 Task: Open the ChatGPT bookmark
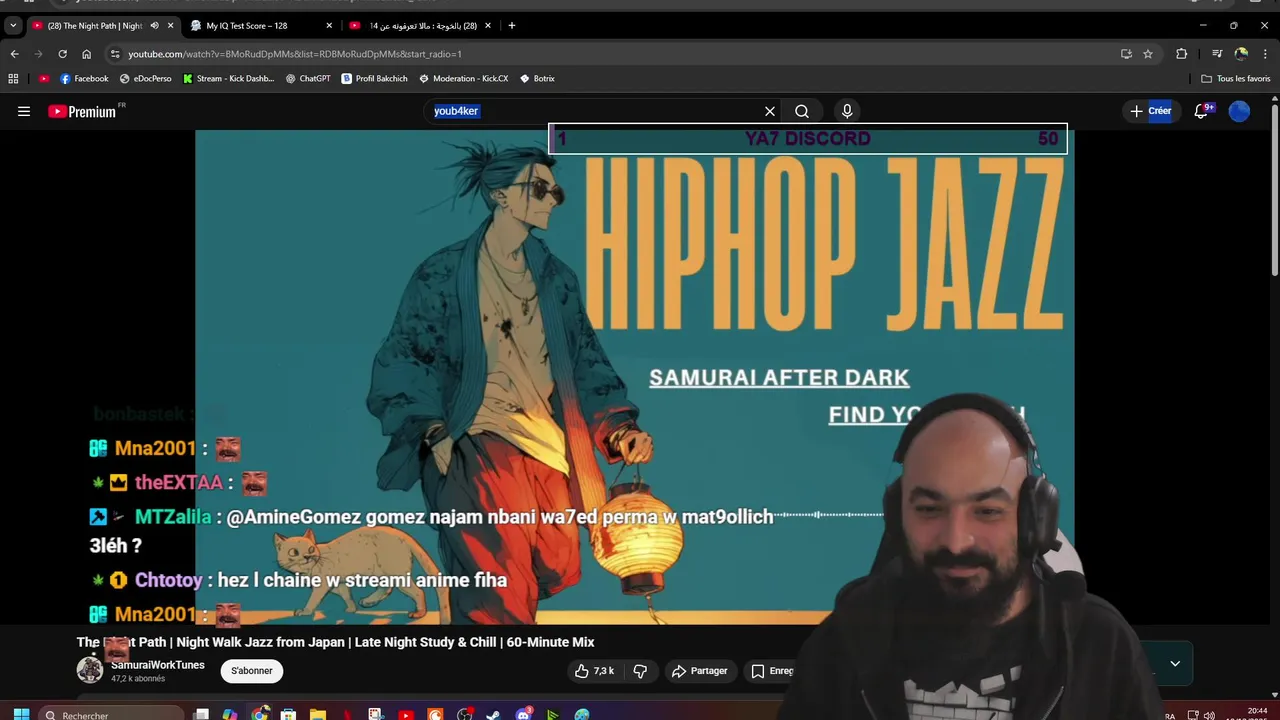click(x=308, y=79)
